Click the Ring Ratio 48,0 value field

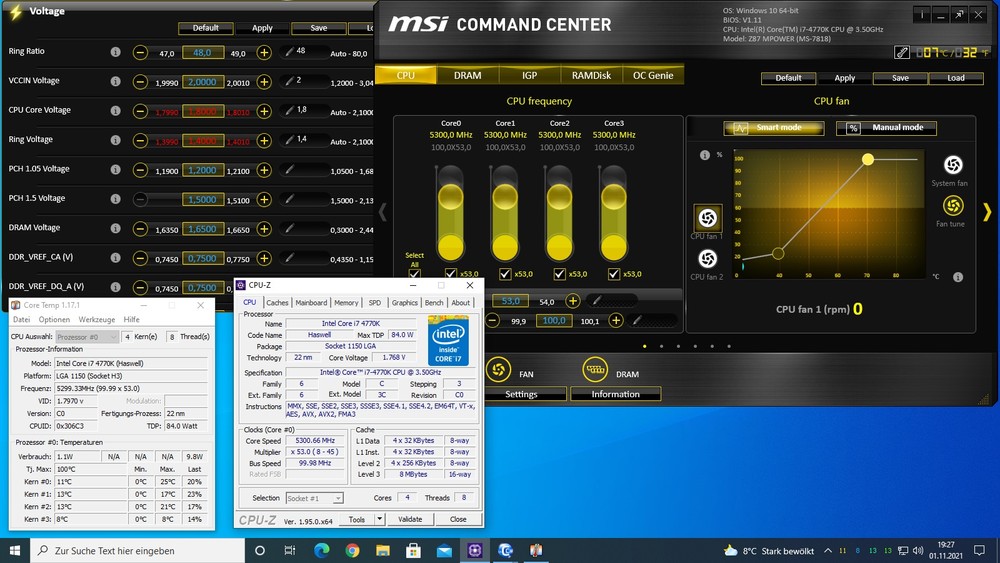[x=203, y=53]
